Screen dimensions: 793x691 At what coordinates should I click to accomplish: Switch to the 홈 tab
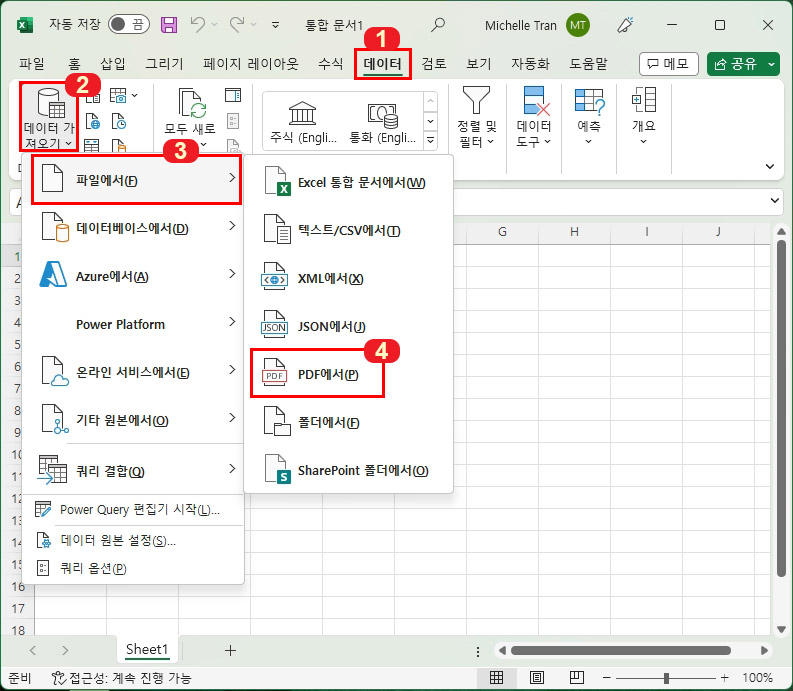pos(74,64)
